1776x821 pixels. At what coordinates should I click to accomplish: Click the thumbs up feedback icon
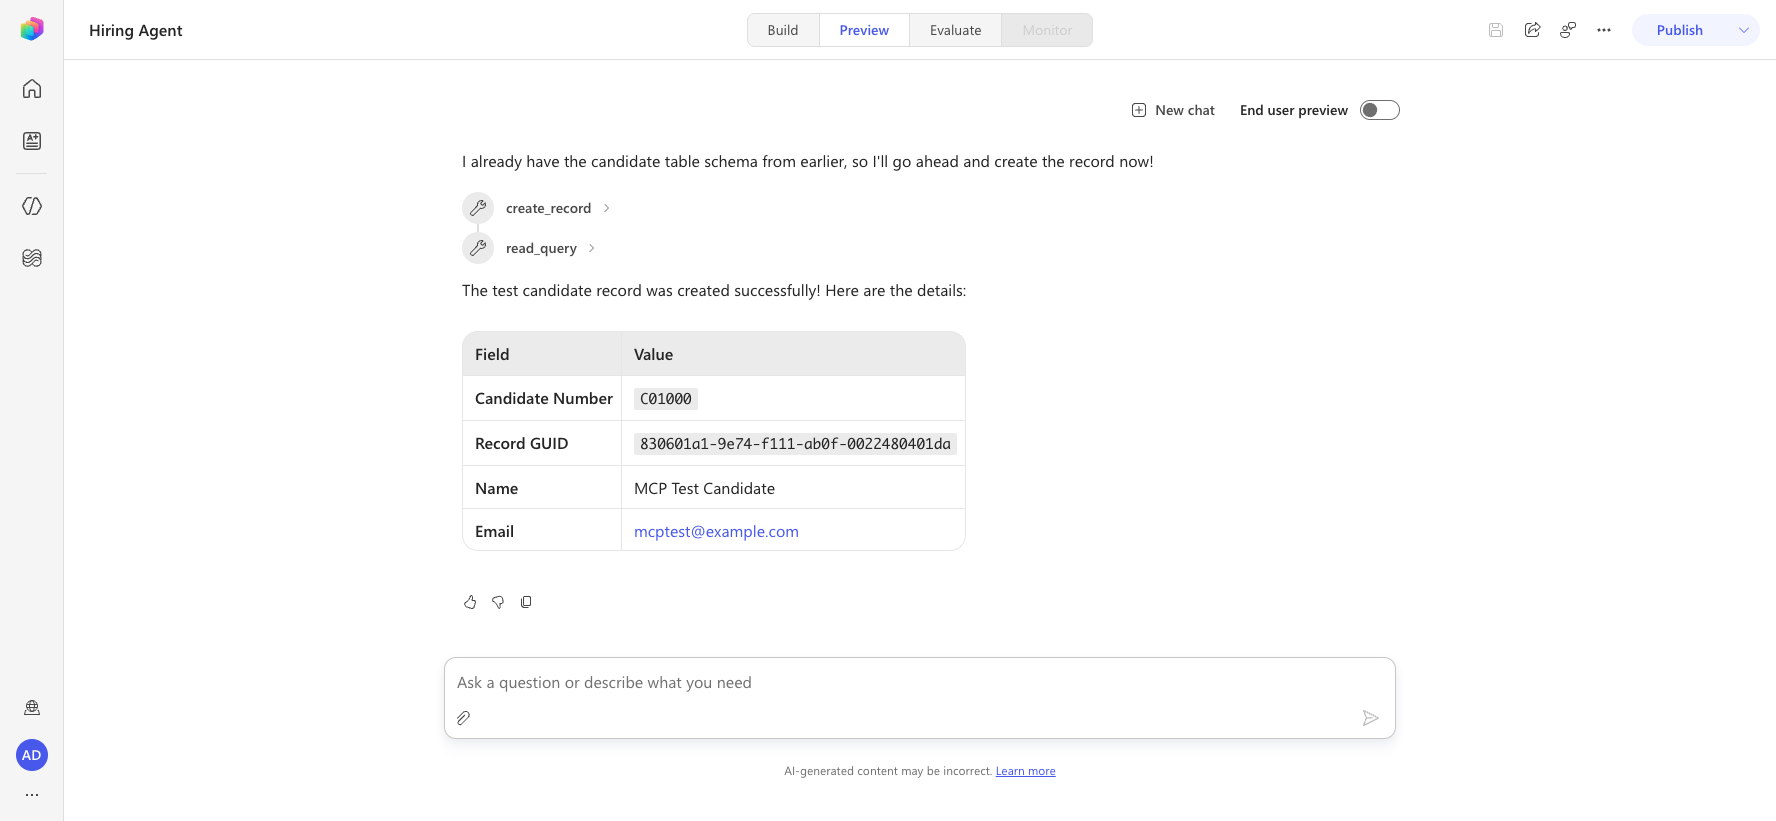pyautogui.click(x=470, y=602)
